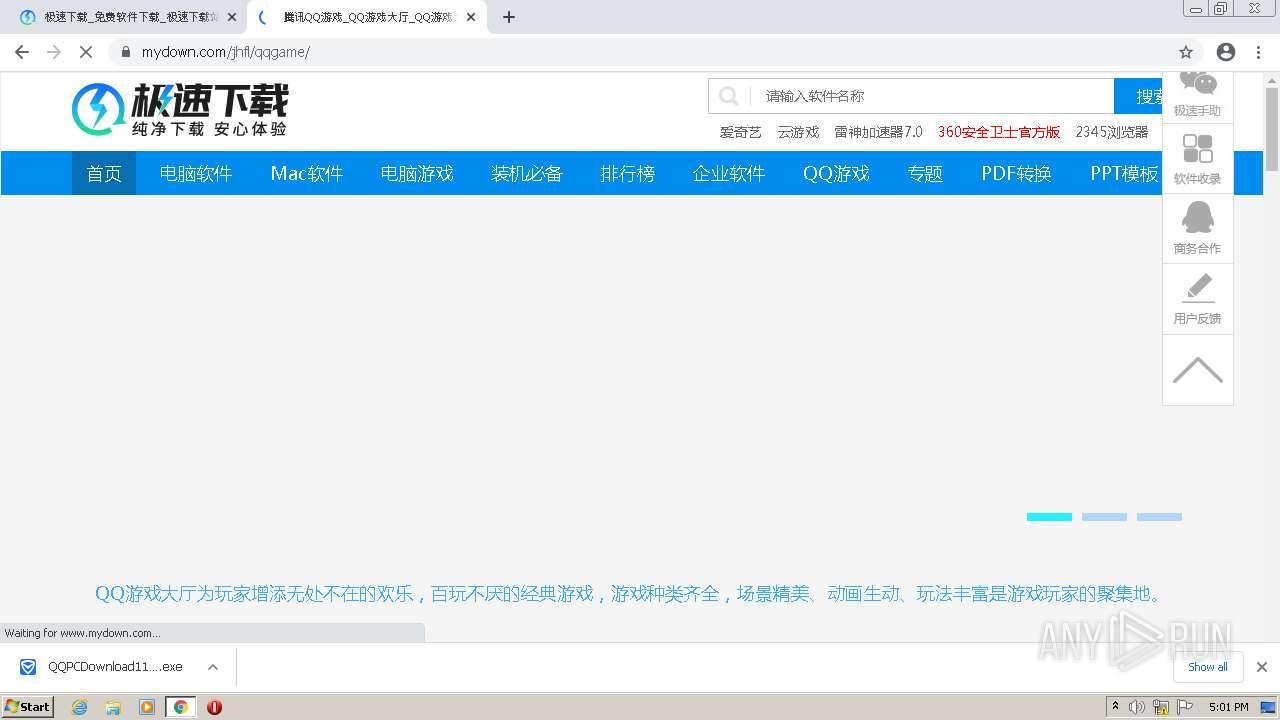Open PDF转换 navigation item
The image size is (1280, 720).
click(x=1016, y=173)
